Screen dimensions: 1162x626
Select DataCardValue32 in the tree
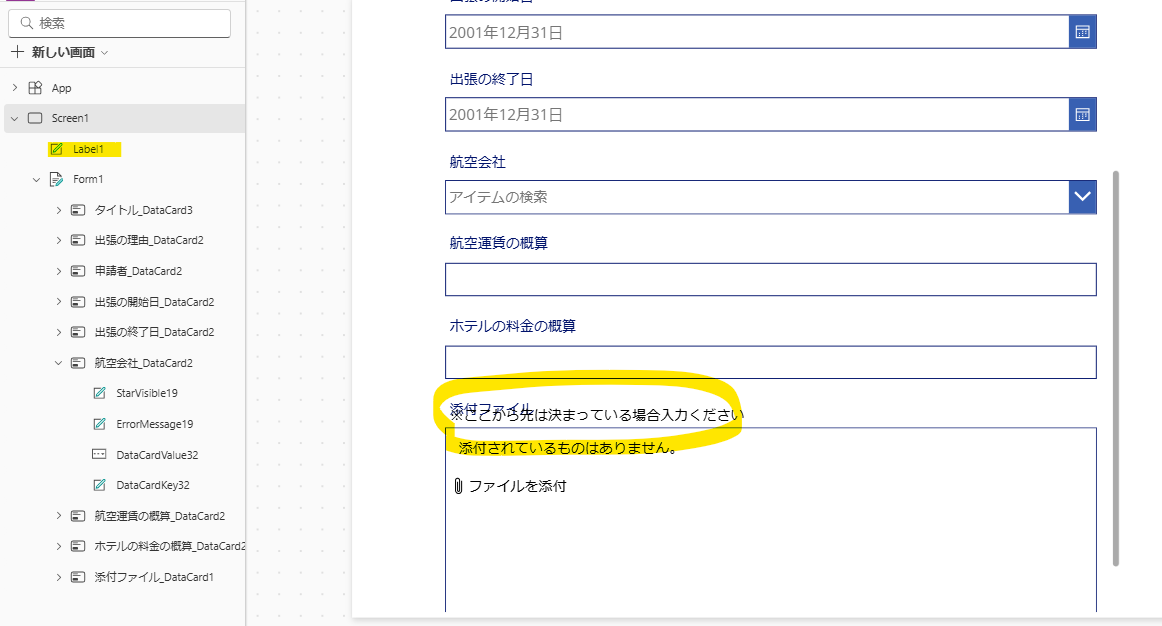point(157,455)
